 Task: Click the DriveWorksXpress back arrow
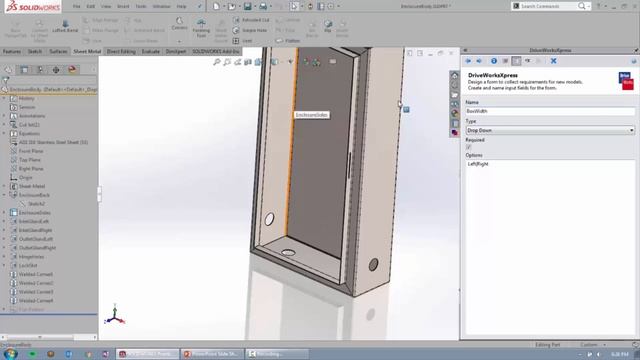pyautogui.click(x=468, y=61)
